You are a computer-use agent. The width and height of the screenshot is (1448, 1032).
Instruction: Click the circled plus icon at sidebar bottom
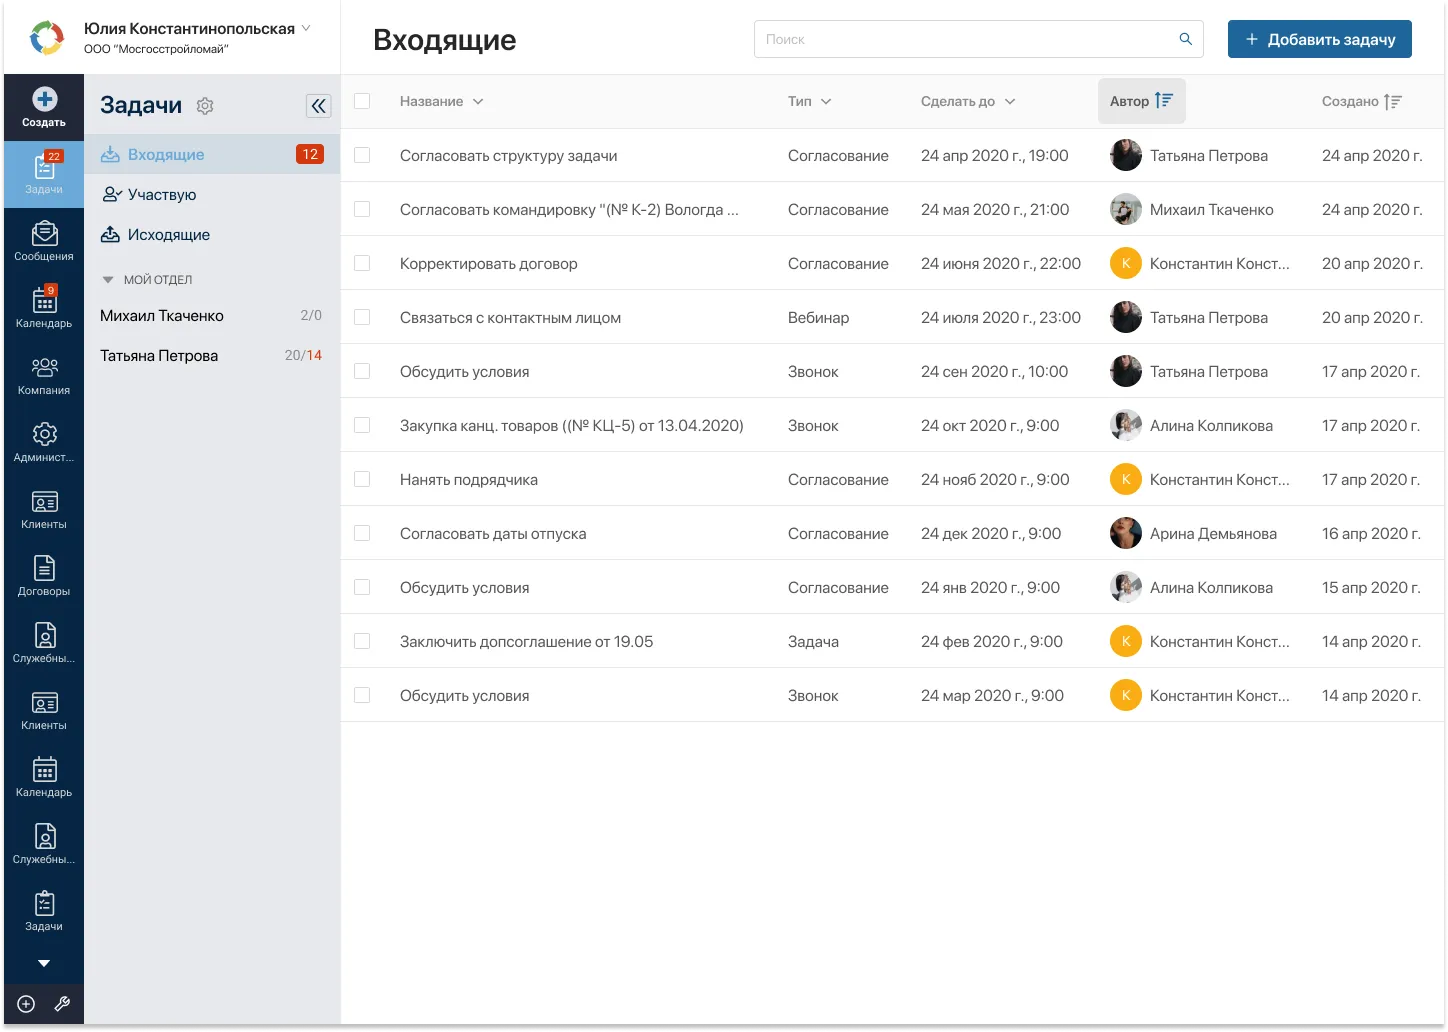click(26, 1004)
